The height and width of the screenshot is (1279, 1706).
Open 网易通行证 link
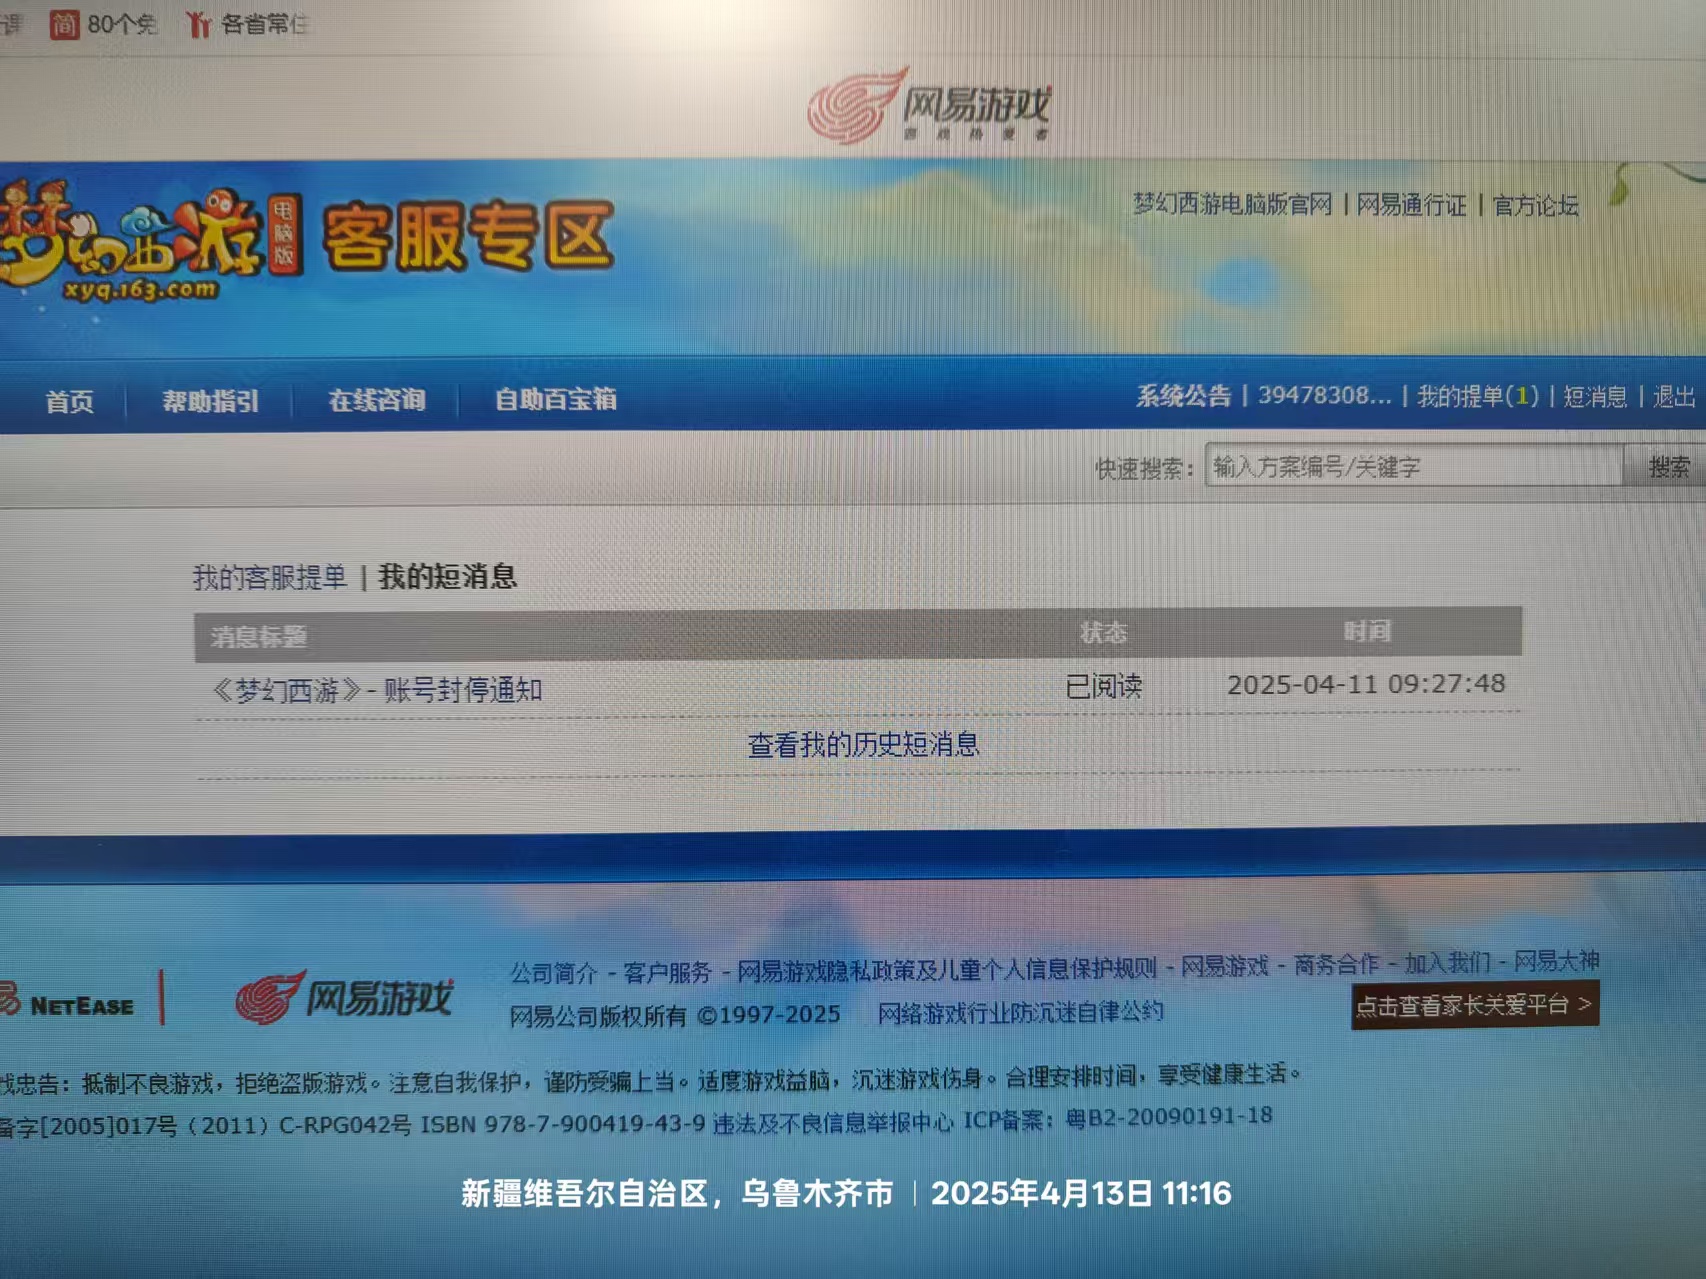pyautogui.click(x=1411, y=205)
